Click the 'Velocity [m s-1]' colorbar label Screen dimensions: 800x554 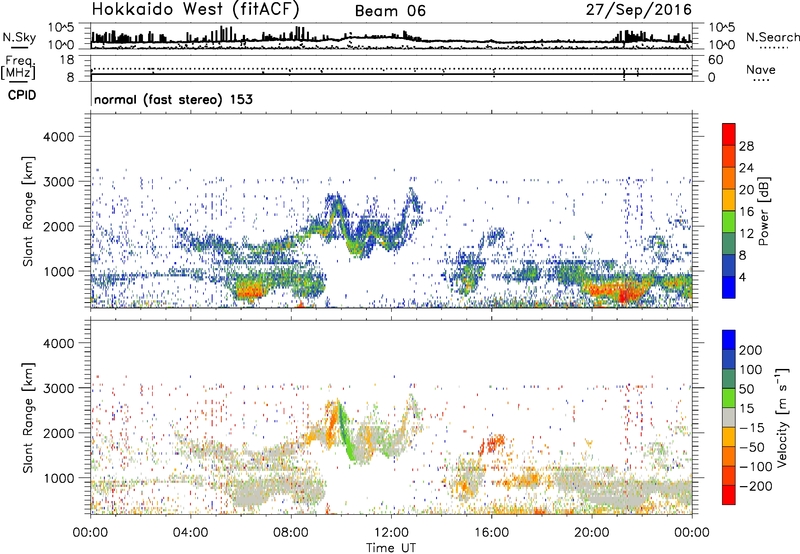[782, 417]
